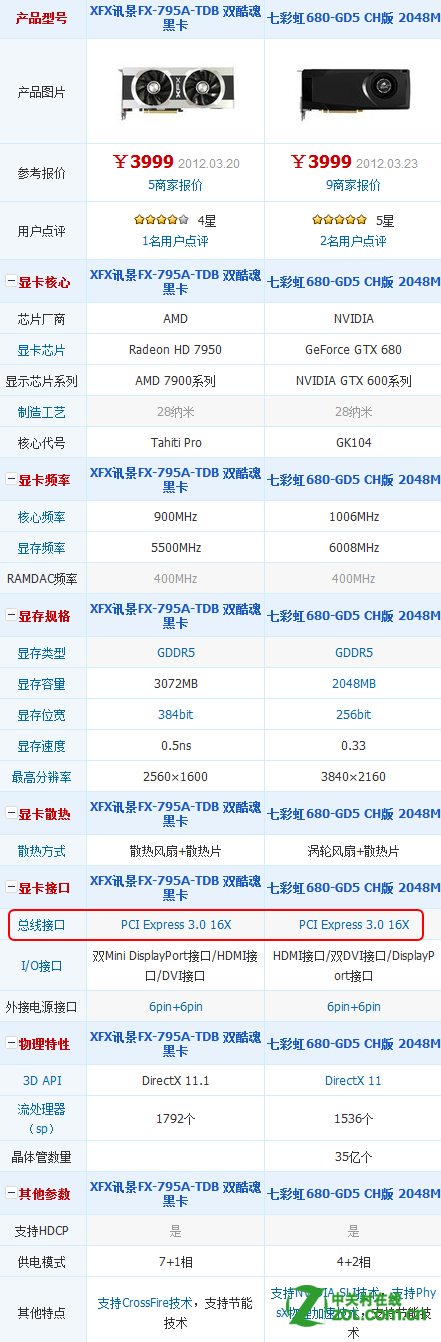Open the 流处理器 (sp) parameter link
This screenshot has width=441, height=1342.
point(42,1118)
